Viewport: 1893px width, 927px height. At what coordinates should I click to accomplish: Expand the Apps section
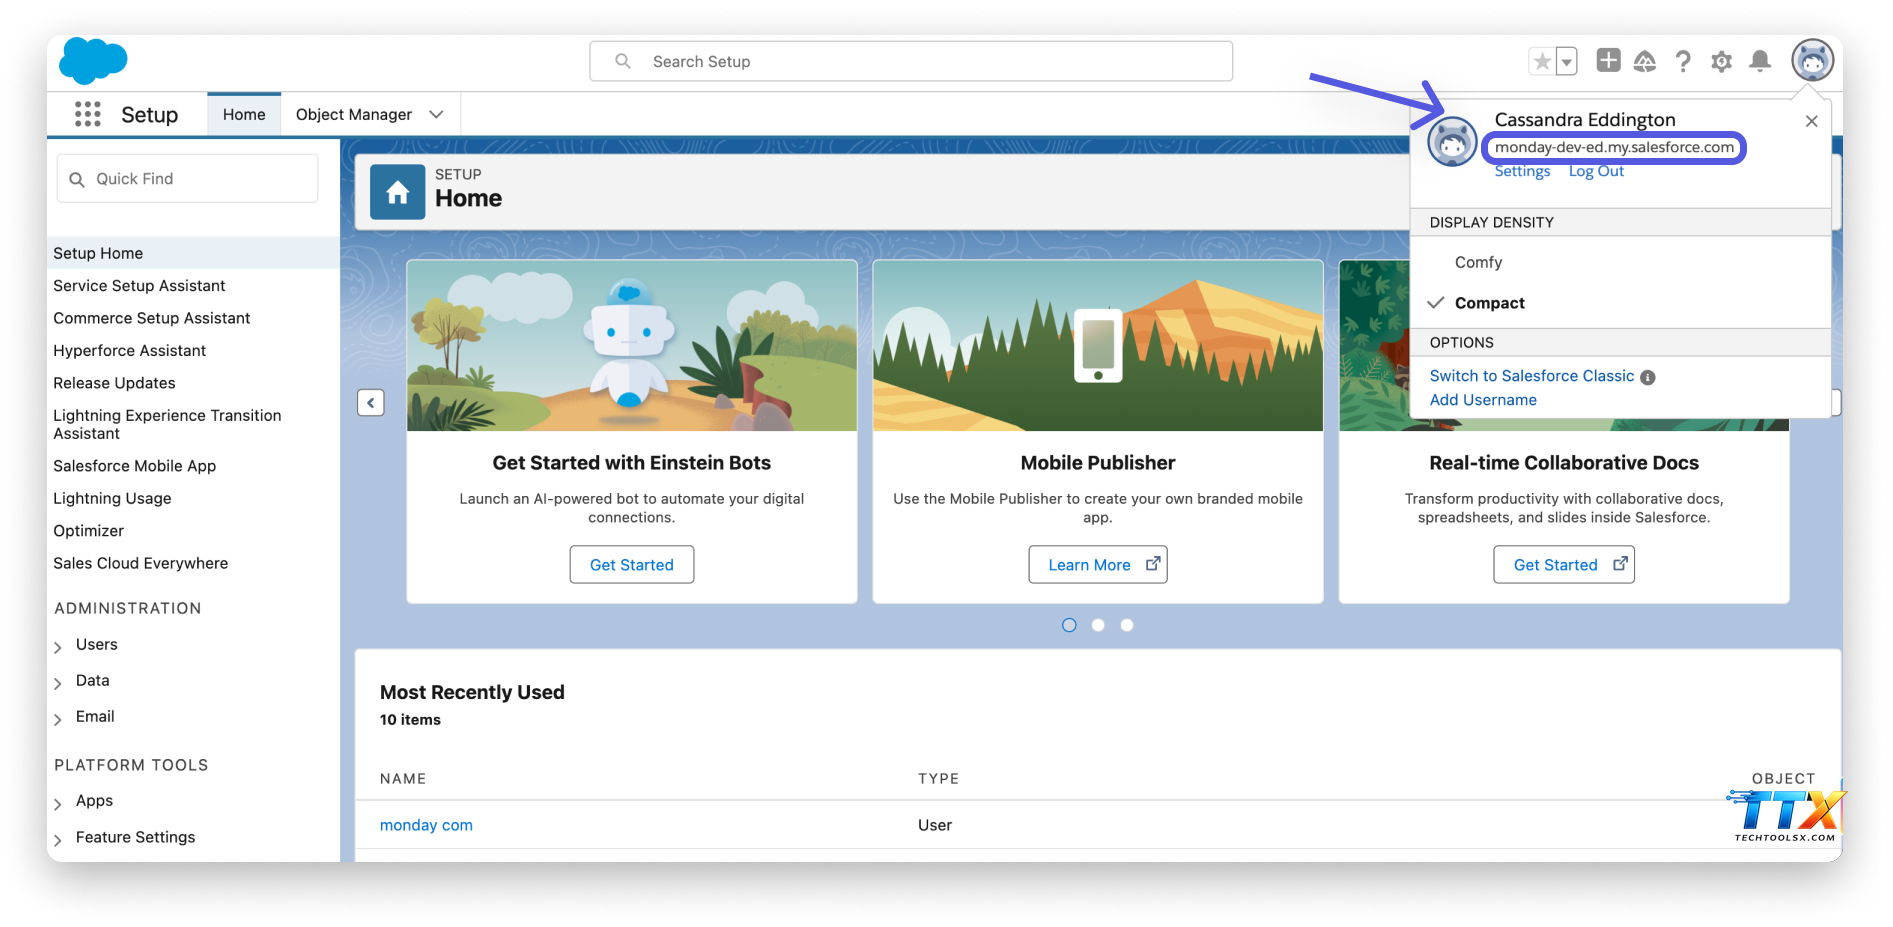pos(58,803)
